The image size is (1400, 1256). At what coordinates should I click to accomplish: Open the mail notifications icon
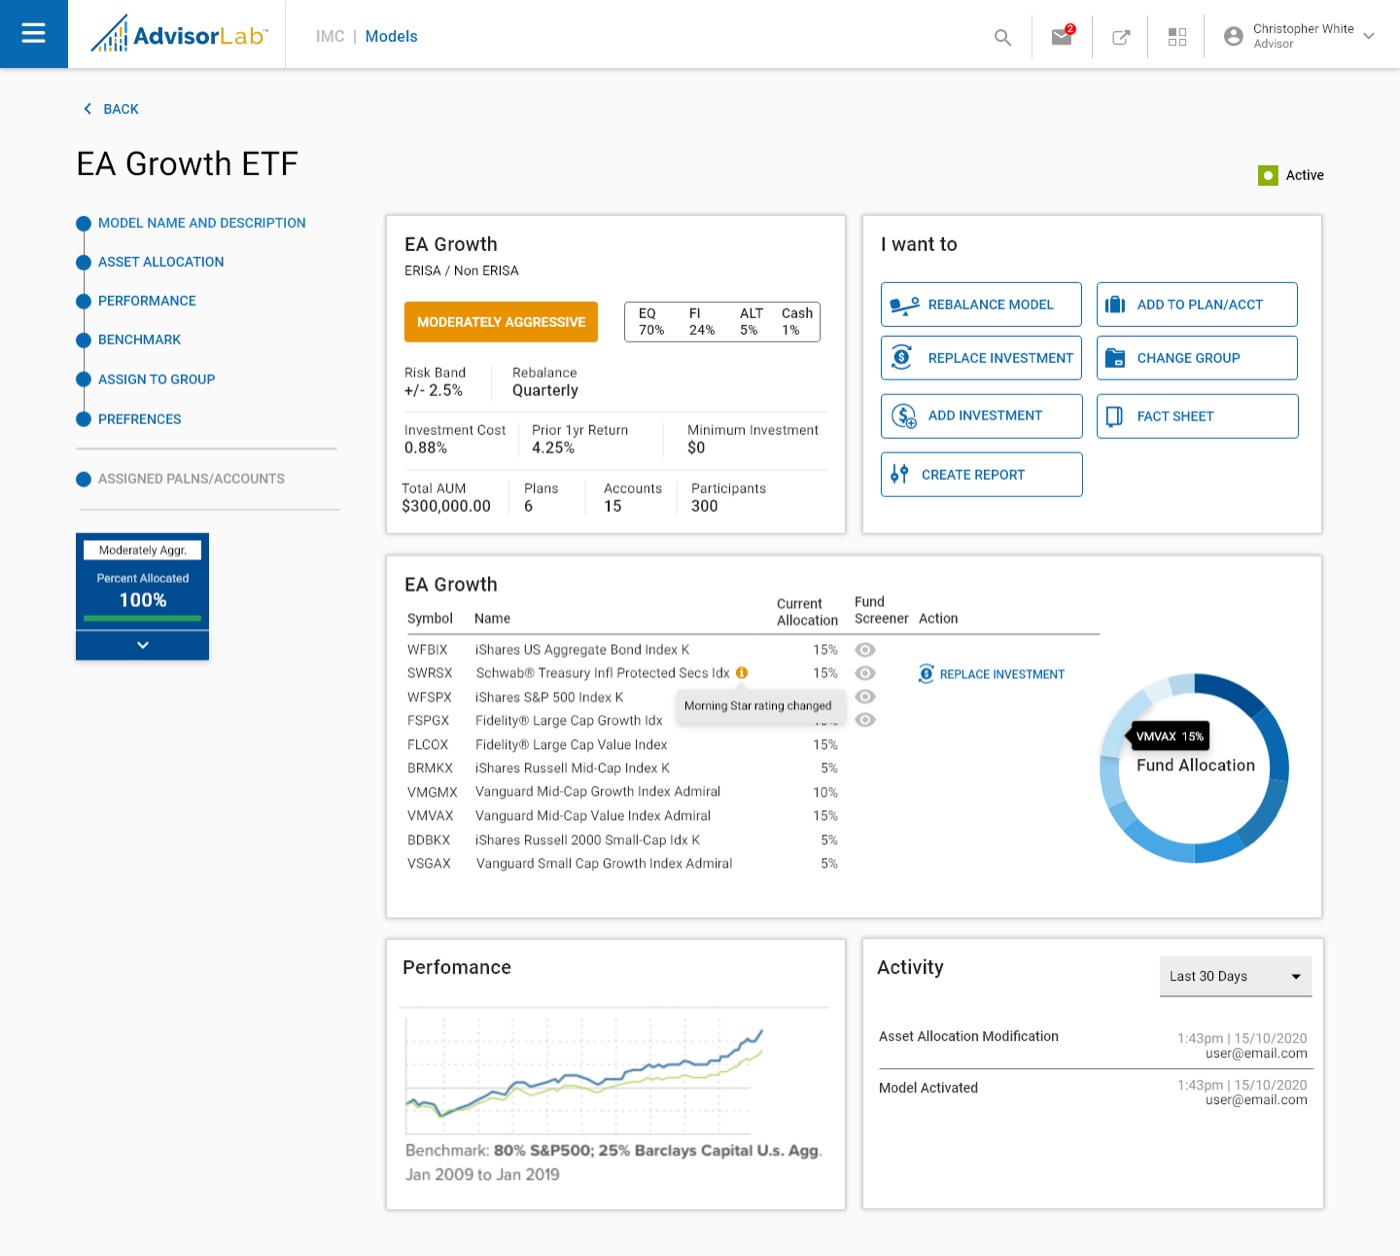tap(1062, 36)
